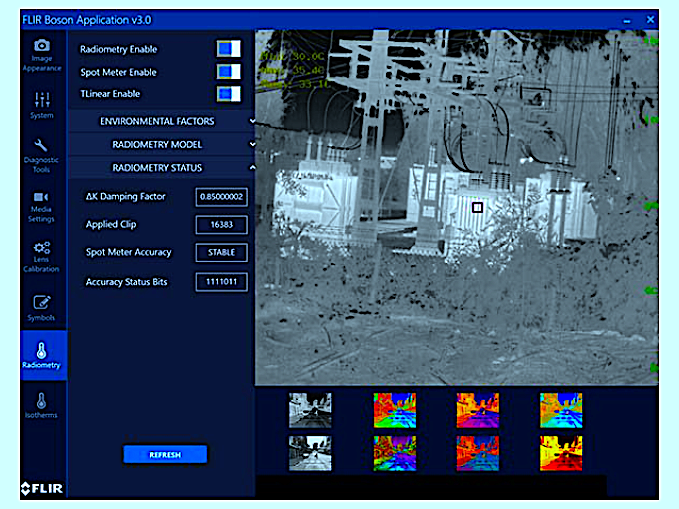Minimize the FLIR Boson Application window
This screenshot has width=679, height=509.
click(x=627, y=20)
